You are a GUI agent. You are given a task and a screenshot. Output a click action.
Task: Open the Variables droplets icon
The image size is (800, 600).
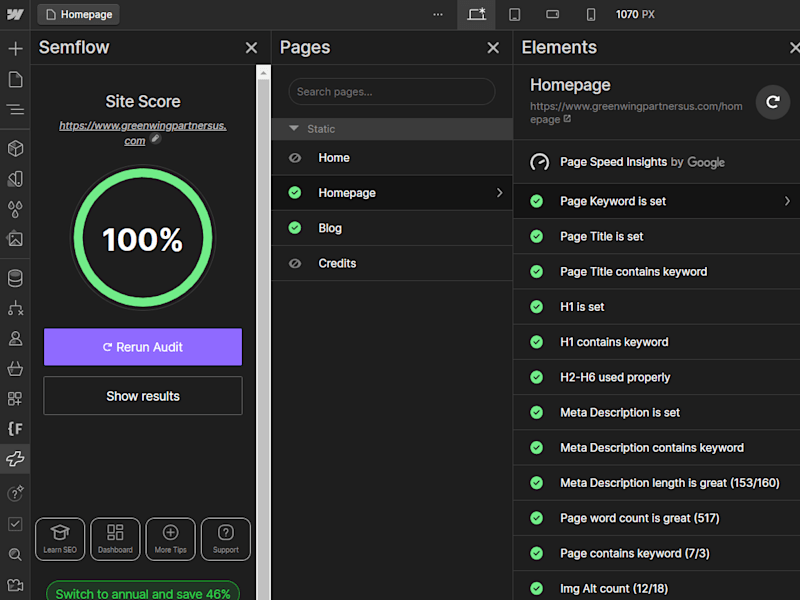point(15,209)
